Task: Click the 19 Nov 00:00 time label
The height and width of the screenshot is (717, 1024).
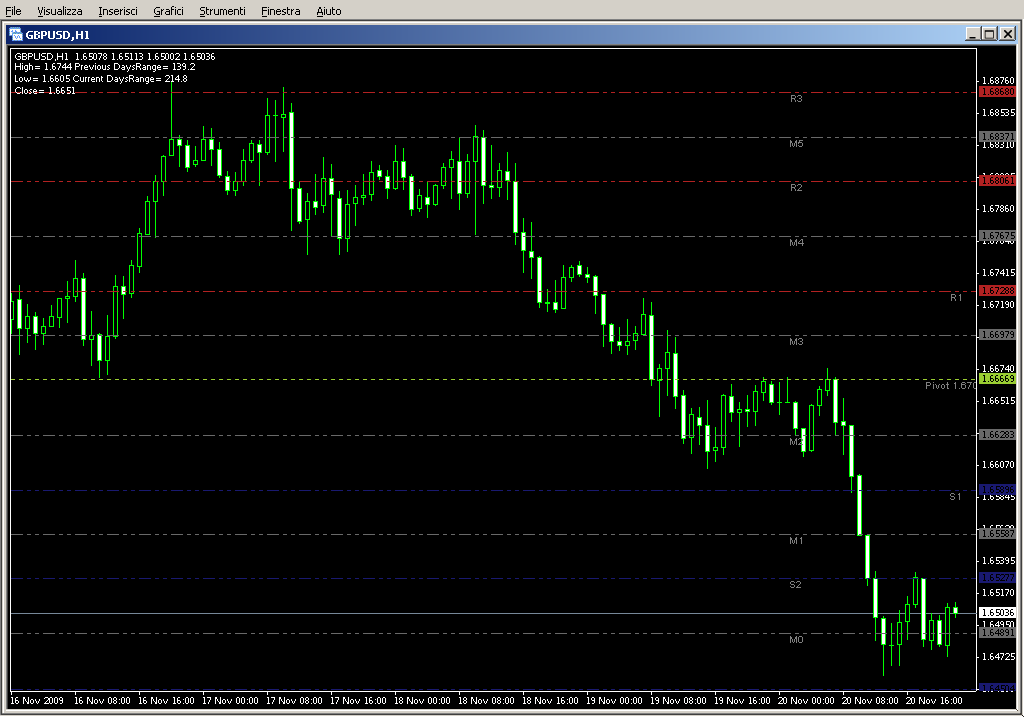Action: 614,701
